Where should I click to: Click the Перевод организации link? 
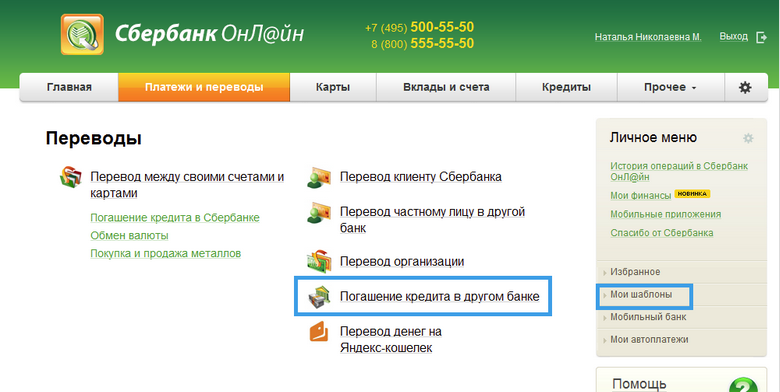coord(402,262)
